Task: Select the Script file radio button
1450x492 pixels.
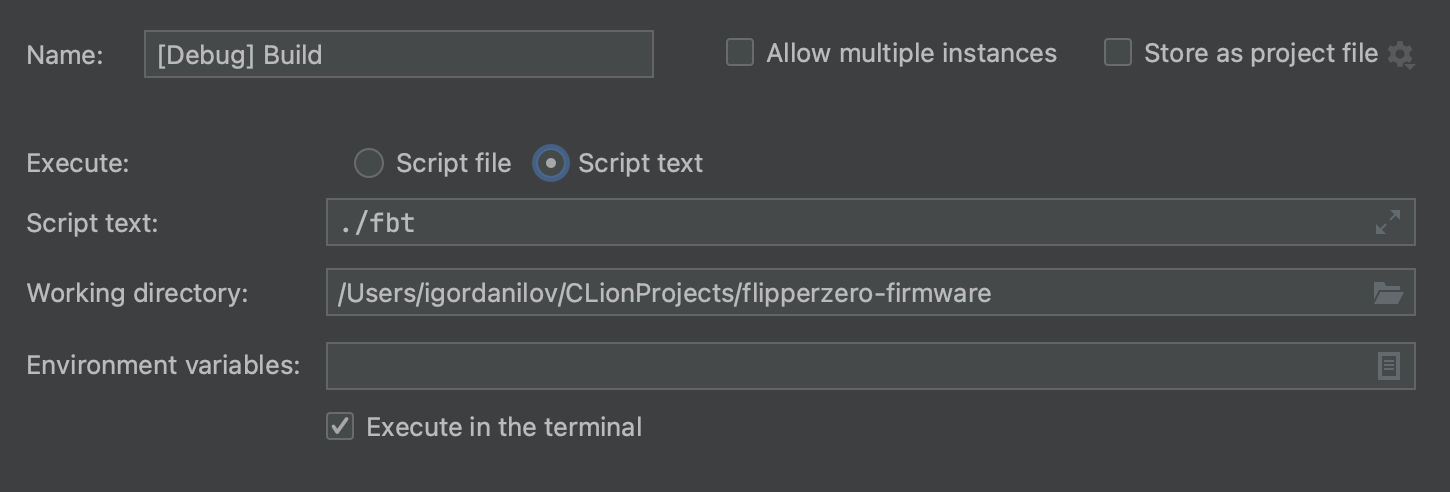Action: tap(369, 163)
